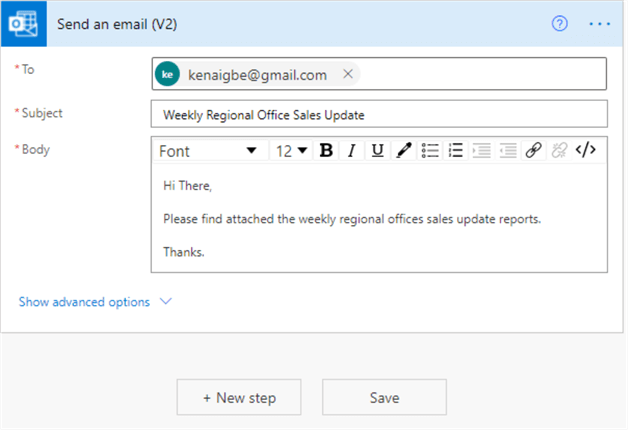The width and height of the screenshot is (628, 430).
Task: Remove the hyperlink with unlink icon
Action: tap(560, 151)
